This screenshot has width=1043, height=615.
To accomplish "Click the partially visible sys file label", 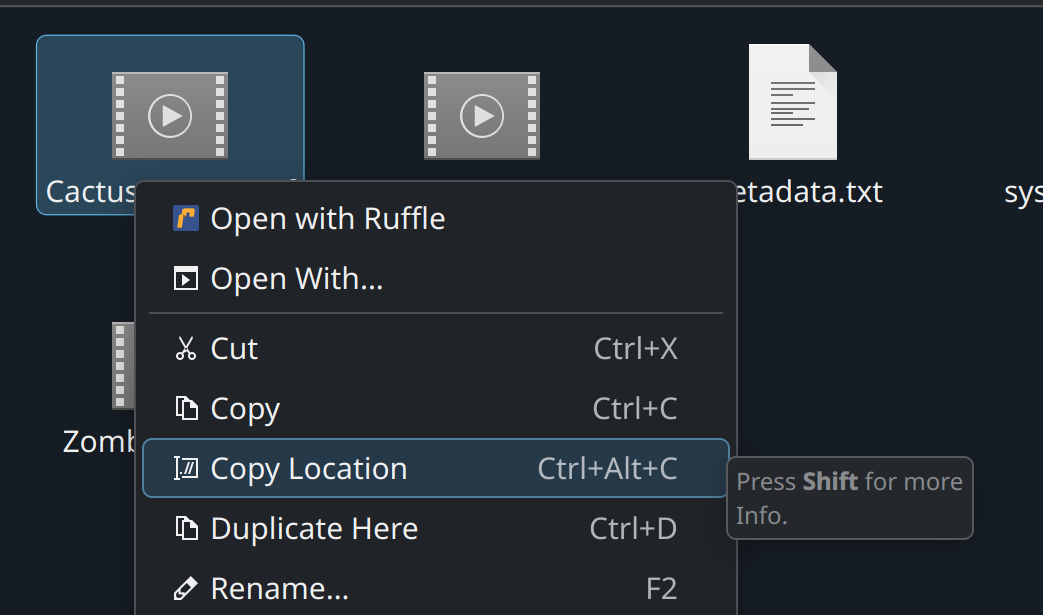I will coord(1023,193).
